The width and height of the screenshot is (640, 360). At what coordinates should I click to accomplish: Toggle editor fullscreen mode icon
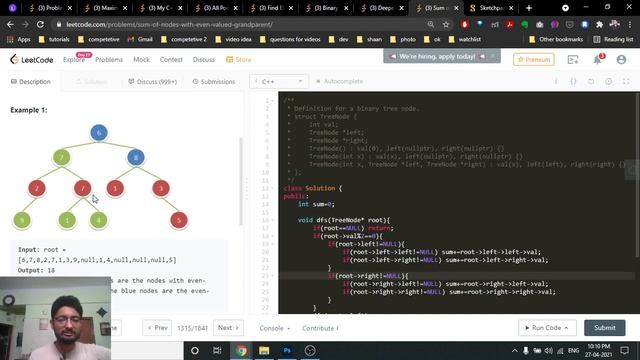click(x=626, y=82)
